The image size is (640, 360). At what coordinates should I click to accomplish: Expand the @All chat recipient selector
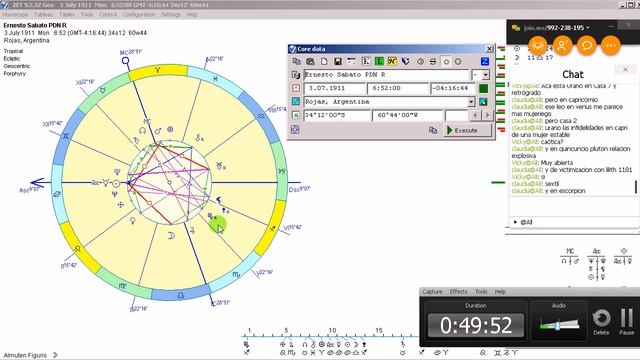pos(516,222)
